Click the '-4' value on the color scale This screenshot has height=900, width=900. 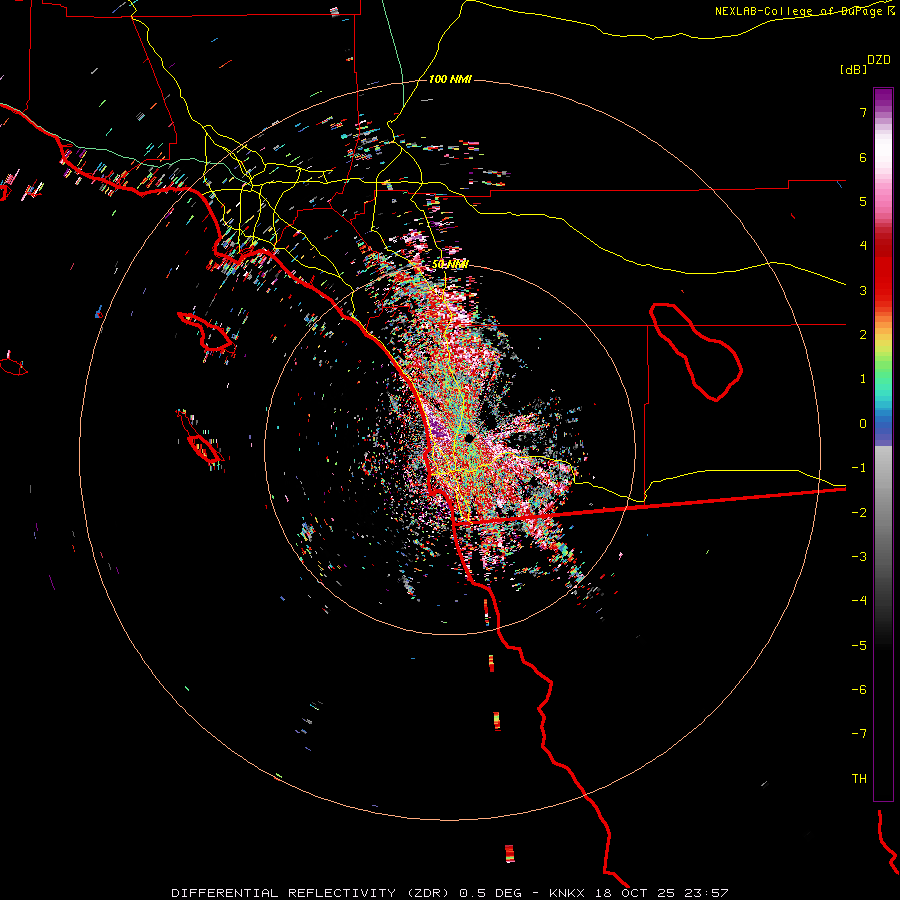click(859, 601)
